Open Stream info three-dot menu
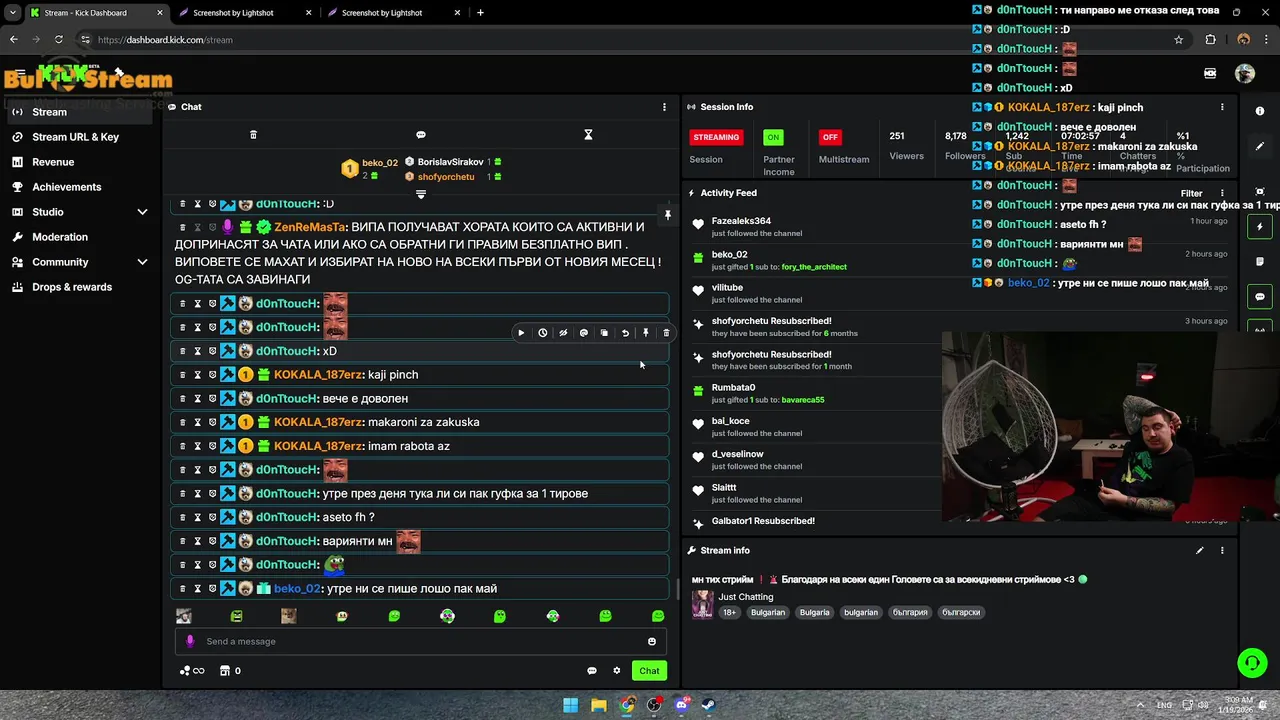 1222,551
